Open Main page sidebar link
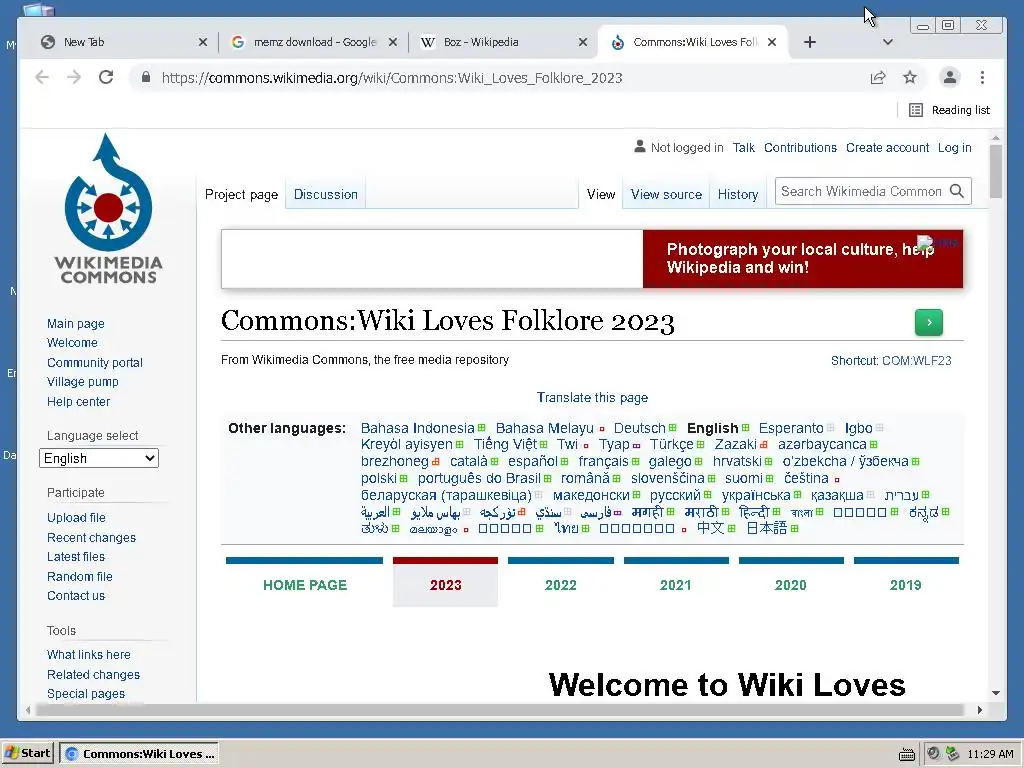 click(x=76, y=323)
